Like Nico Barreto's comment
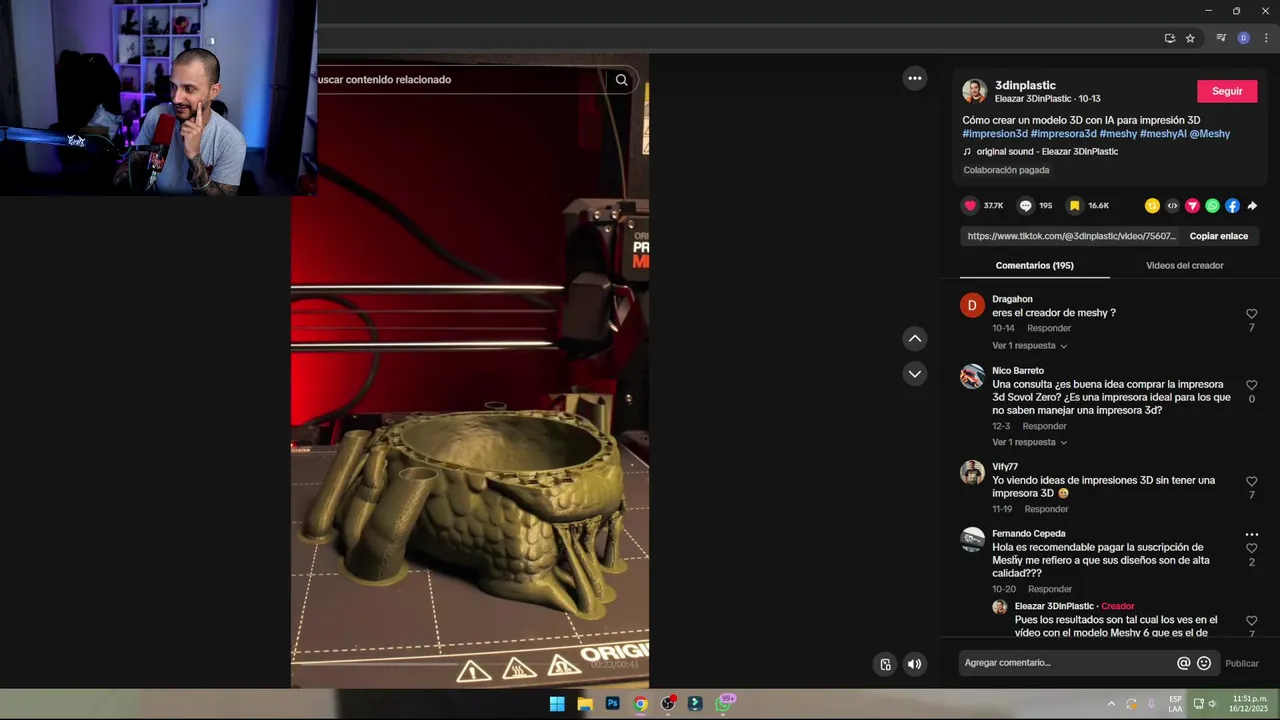Image resolution: width=1280 pixels, height=720 pixels. point(1251,385)
